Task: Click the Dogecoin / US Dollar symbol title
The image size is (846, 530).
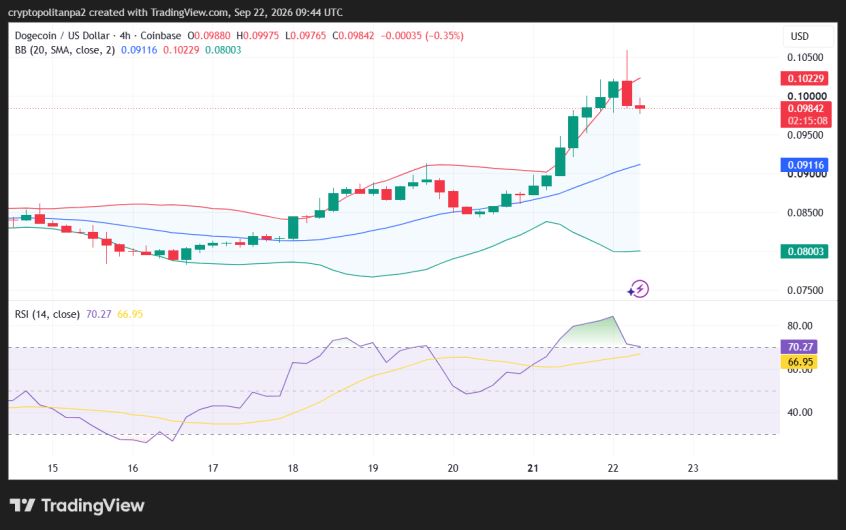Action: tap(62, 36)
